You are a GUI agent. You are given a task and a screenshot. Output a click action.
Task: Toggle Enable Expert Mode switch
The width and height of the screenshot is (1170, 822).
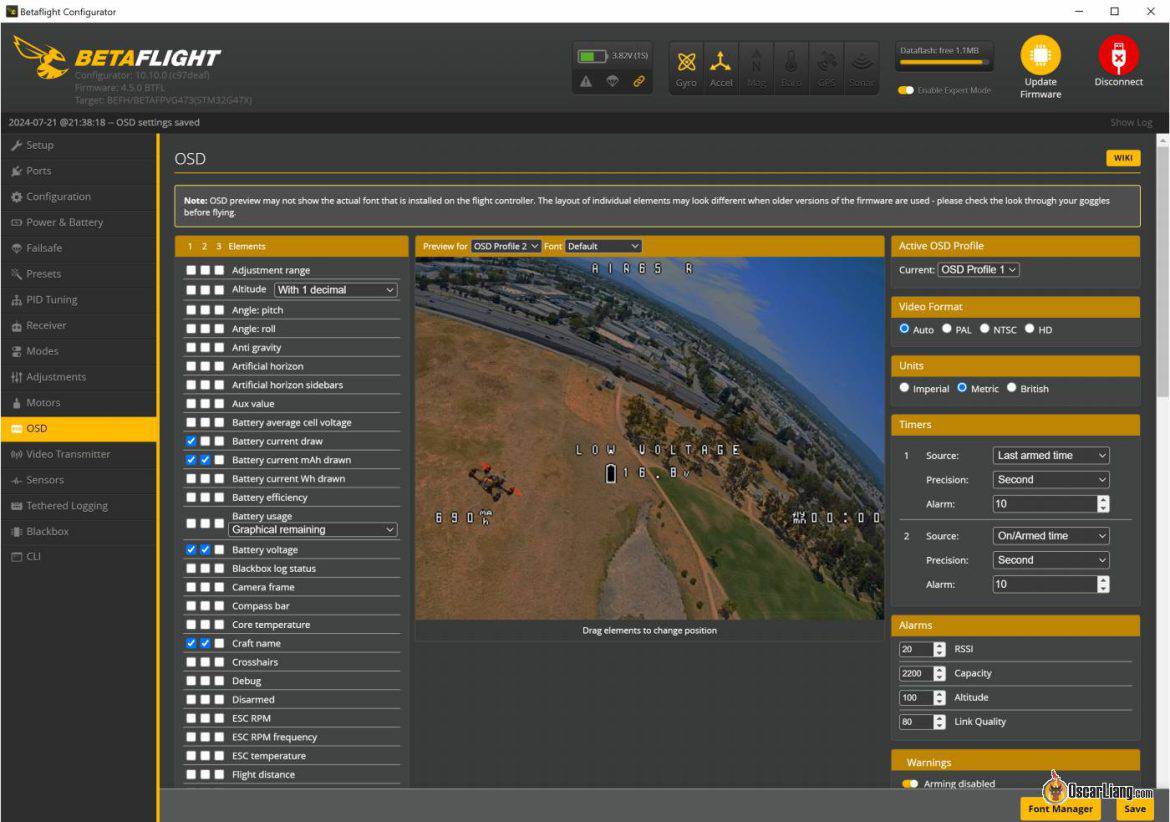point(906,90)
